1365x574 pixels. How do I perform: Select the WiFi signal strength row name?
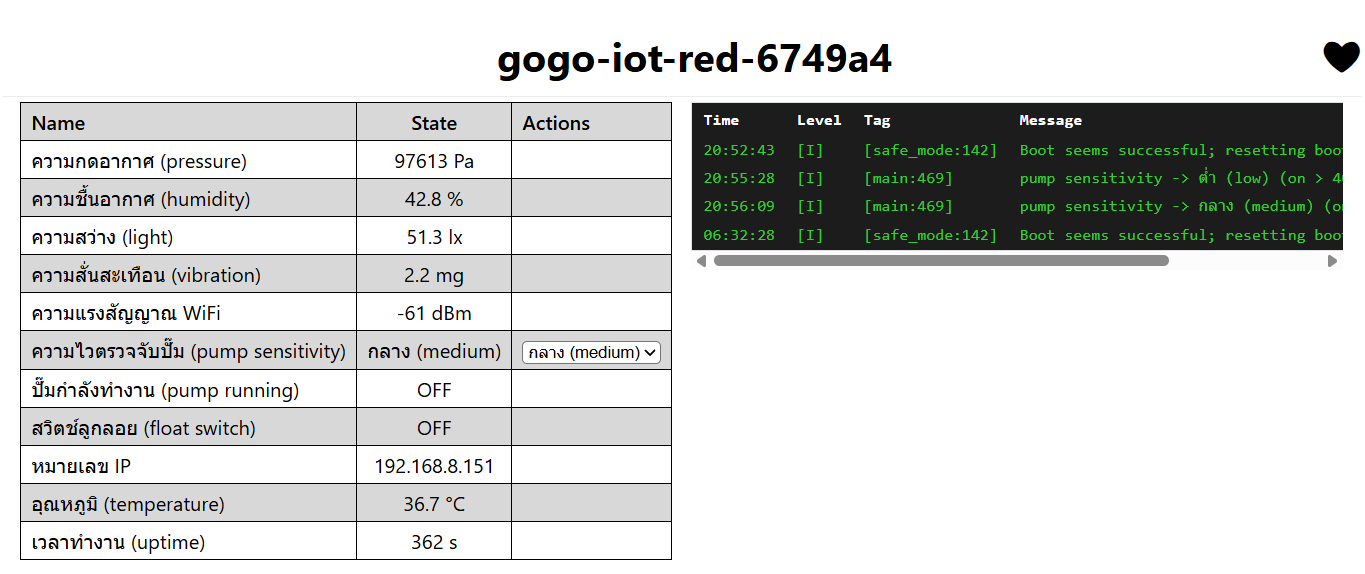[126, 313]
